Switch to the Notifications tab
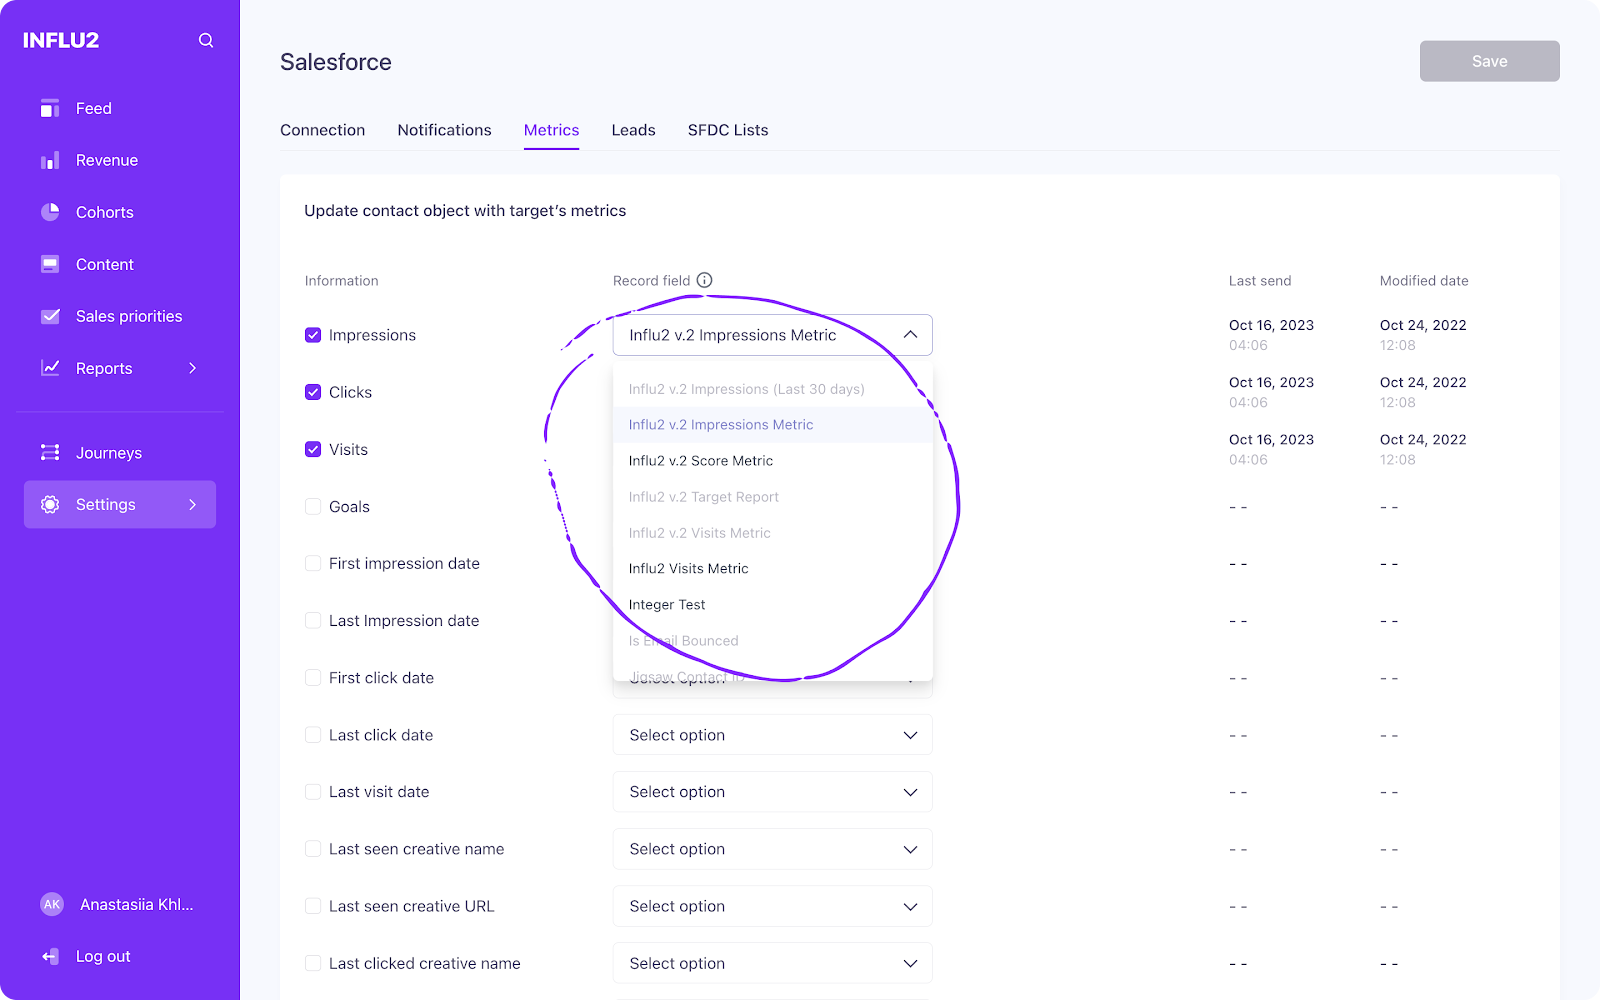 point(444,130)
